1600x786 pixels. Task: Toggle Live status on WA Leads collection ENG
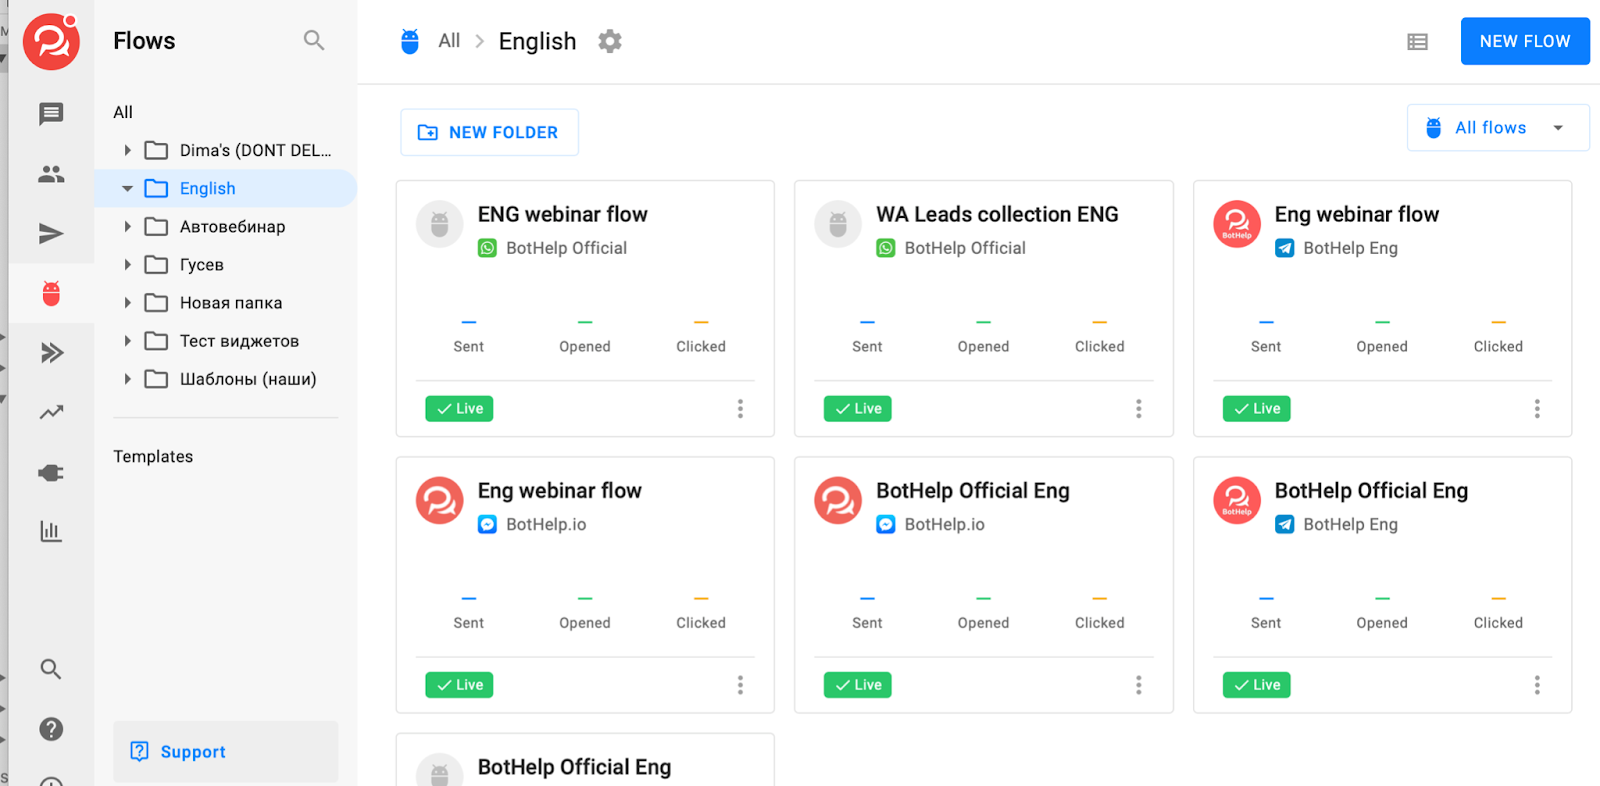(x=857, y=408)
